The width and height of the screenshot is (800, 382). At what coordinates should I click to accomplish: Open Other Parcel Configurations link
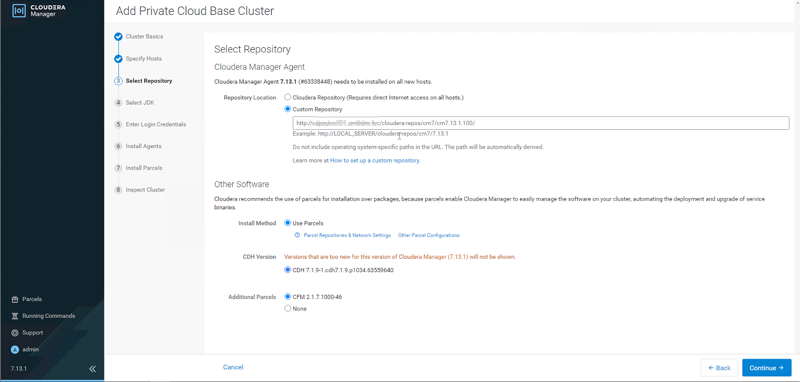point(429,236)
